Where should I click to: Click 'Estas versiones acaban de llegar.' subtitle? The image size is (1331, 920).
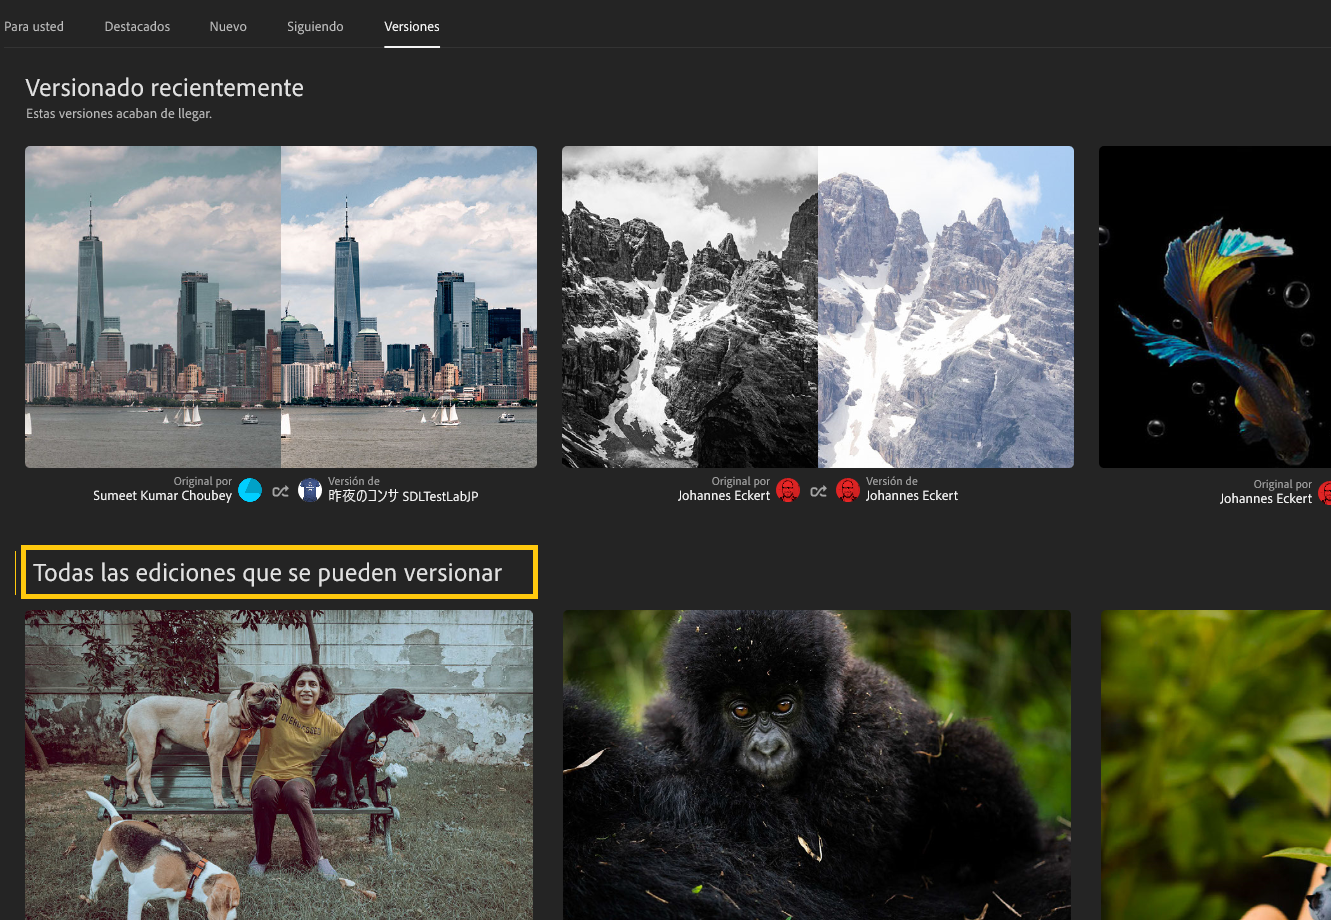[x=119, y=114]
